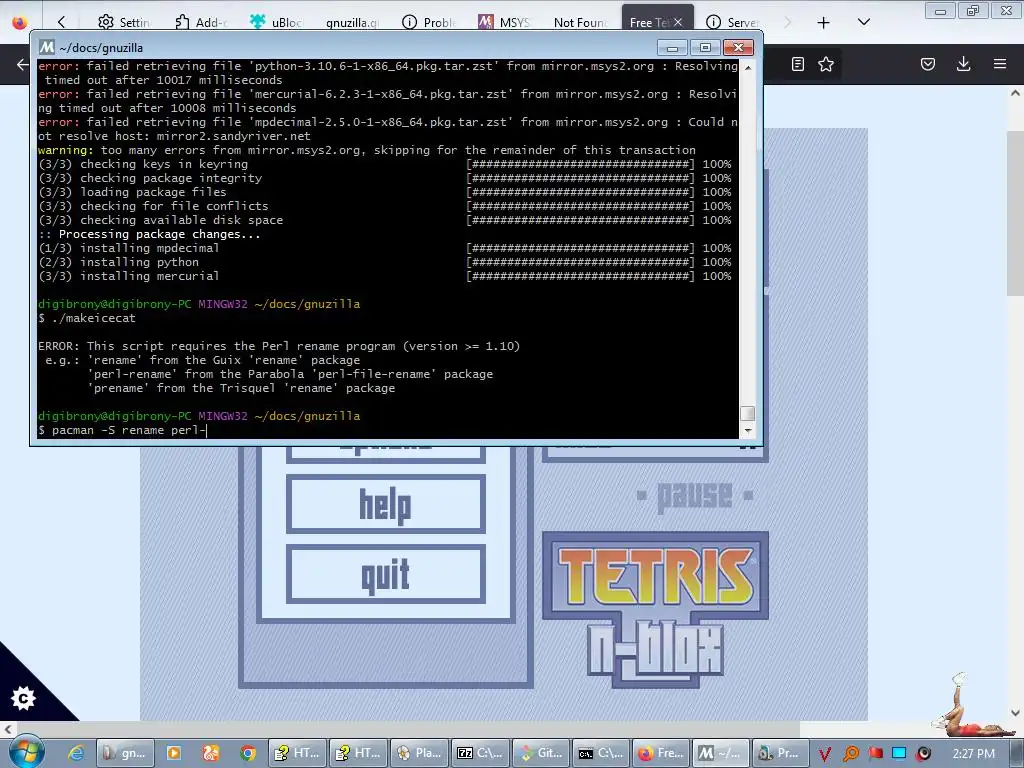This screenshot has width=1024, height=768.
Task: Open the media player taskbar icon
Action: 174,753
